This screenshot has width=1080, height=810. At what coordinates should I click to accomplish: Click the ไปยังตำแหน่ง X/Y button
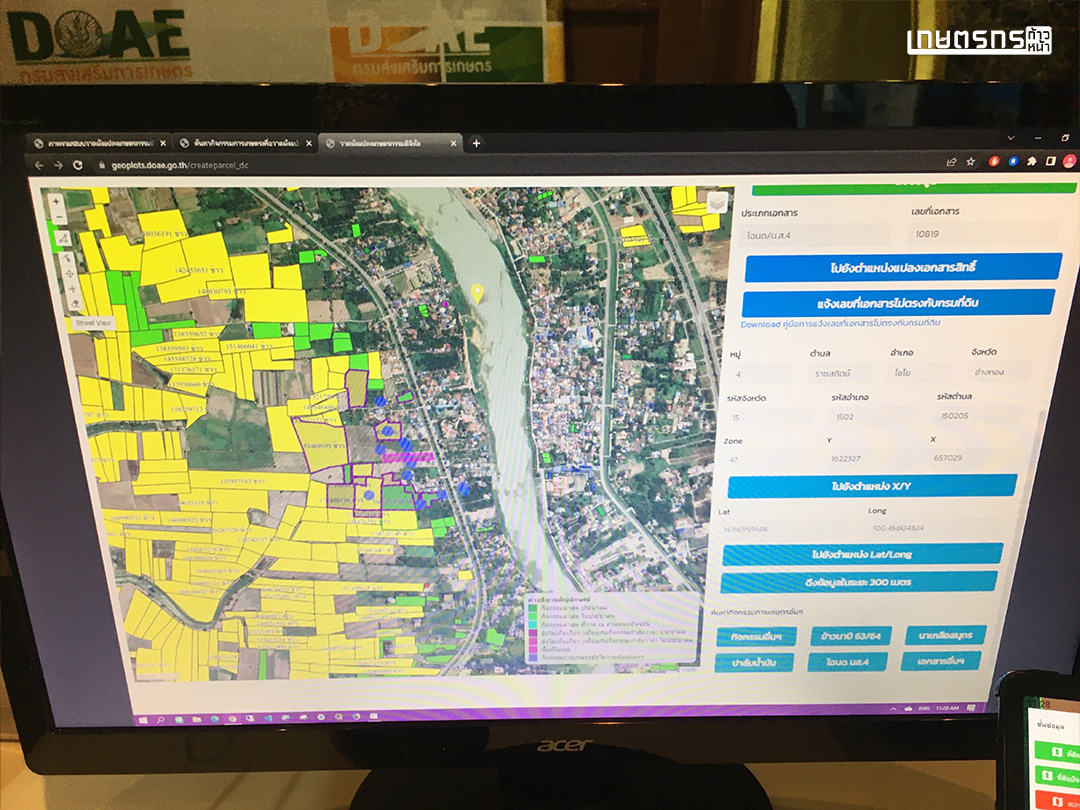pos(872,486)
